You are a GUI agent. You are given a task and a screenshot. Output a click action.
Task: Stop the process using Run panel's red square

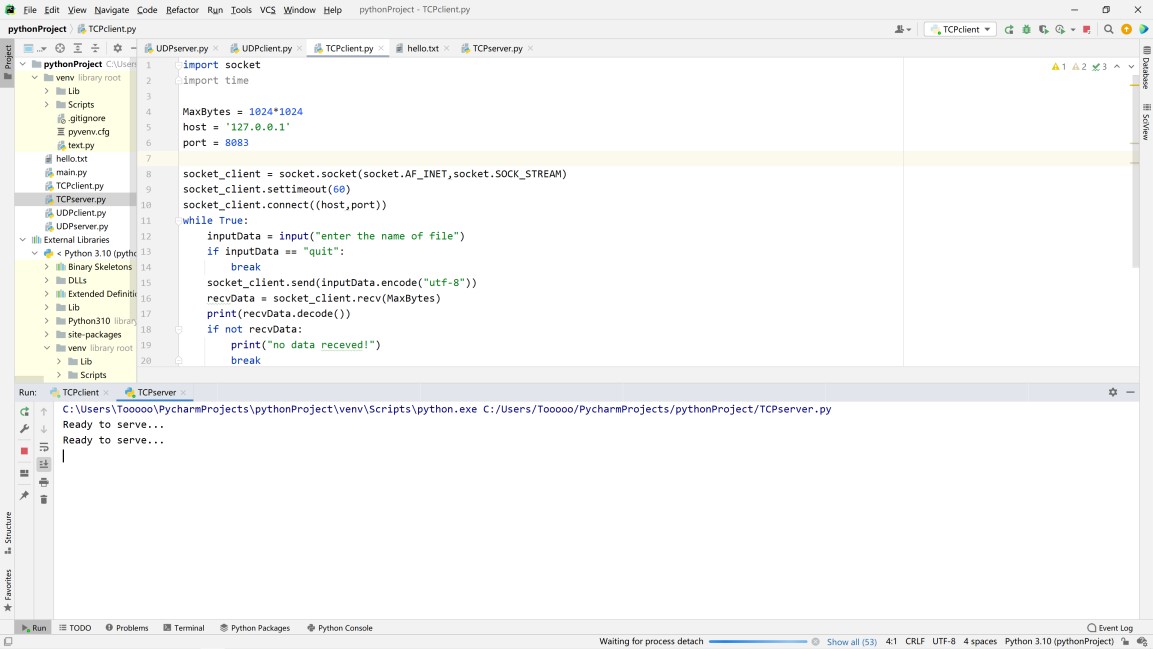(25, 451)
